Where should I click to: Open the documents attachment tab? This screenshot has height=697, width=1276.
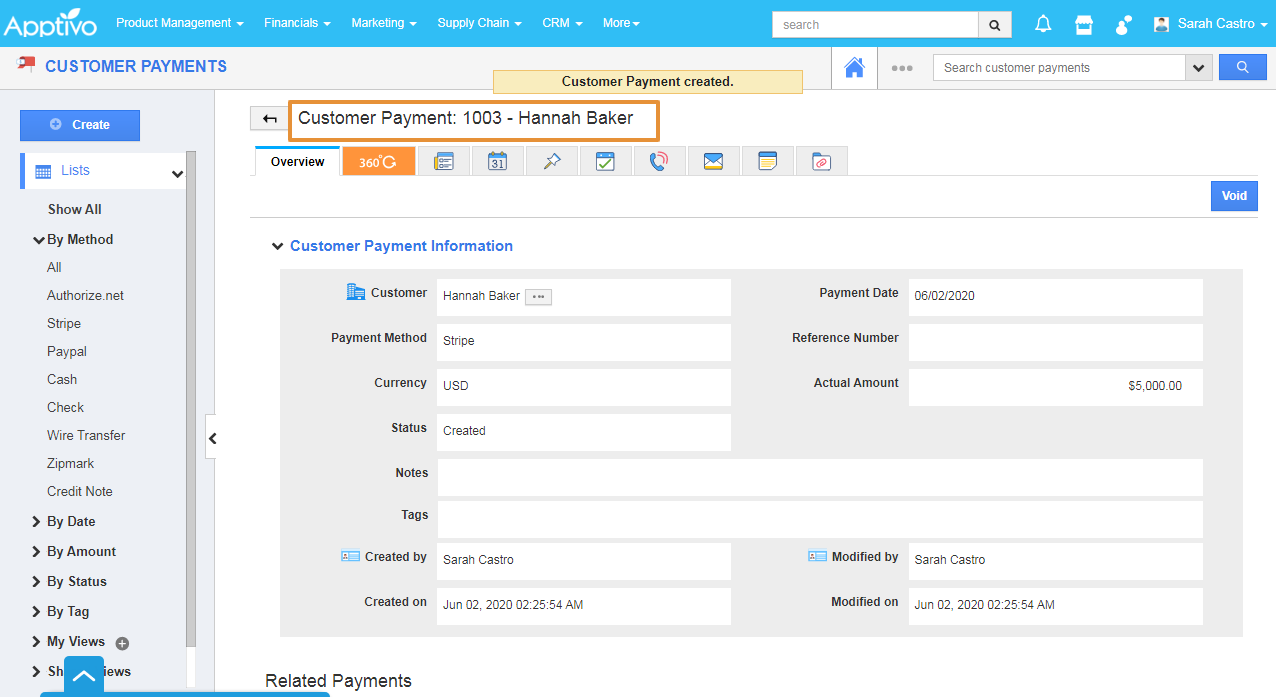point(821,162)
